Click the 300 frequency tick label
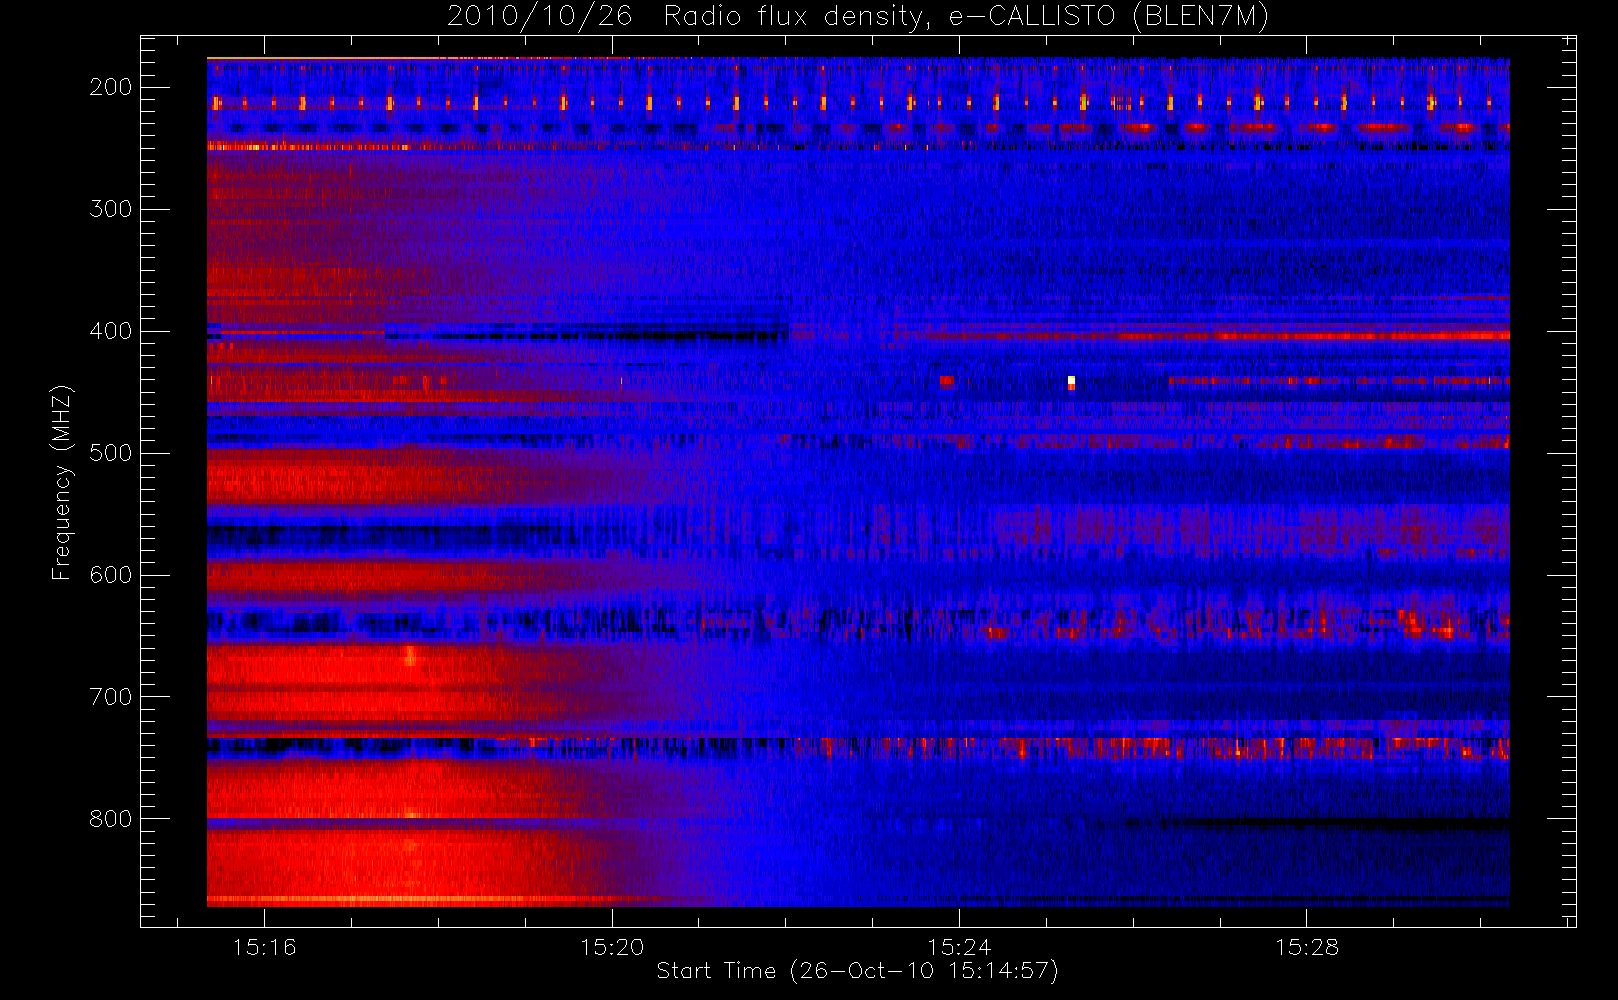The height and width of the screenshot is (1000, 1618). coord(110,209)
